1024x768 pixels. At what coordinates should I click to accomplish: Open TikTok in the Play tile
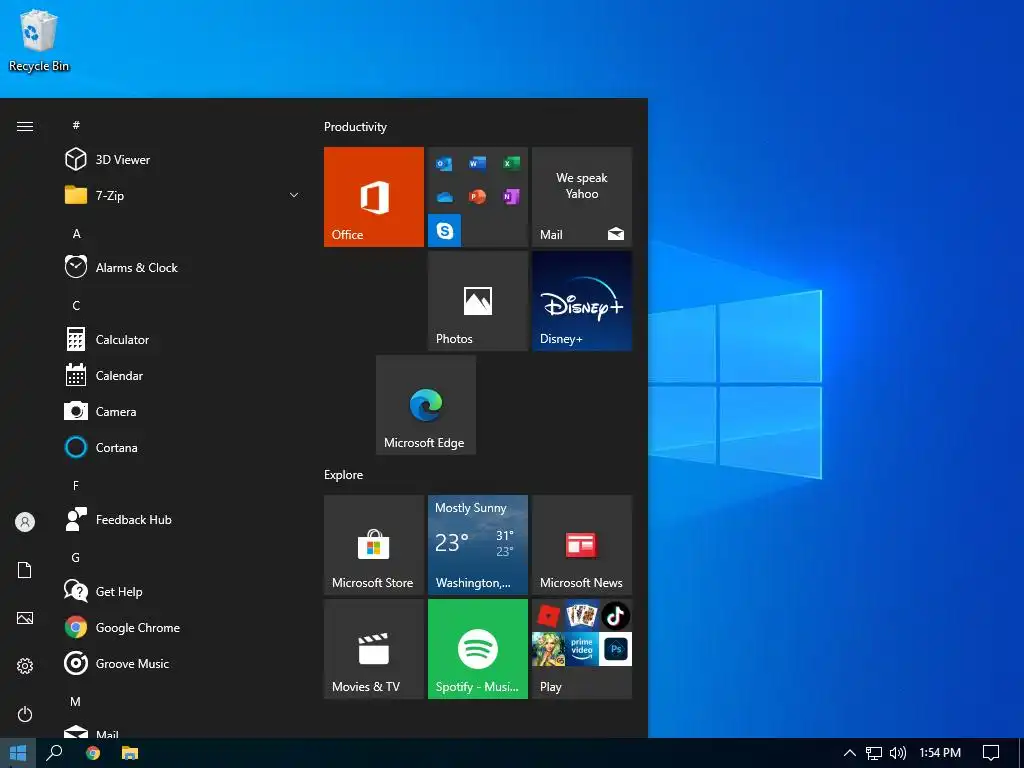pos(615,616)
